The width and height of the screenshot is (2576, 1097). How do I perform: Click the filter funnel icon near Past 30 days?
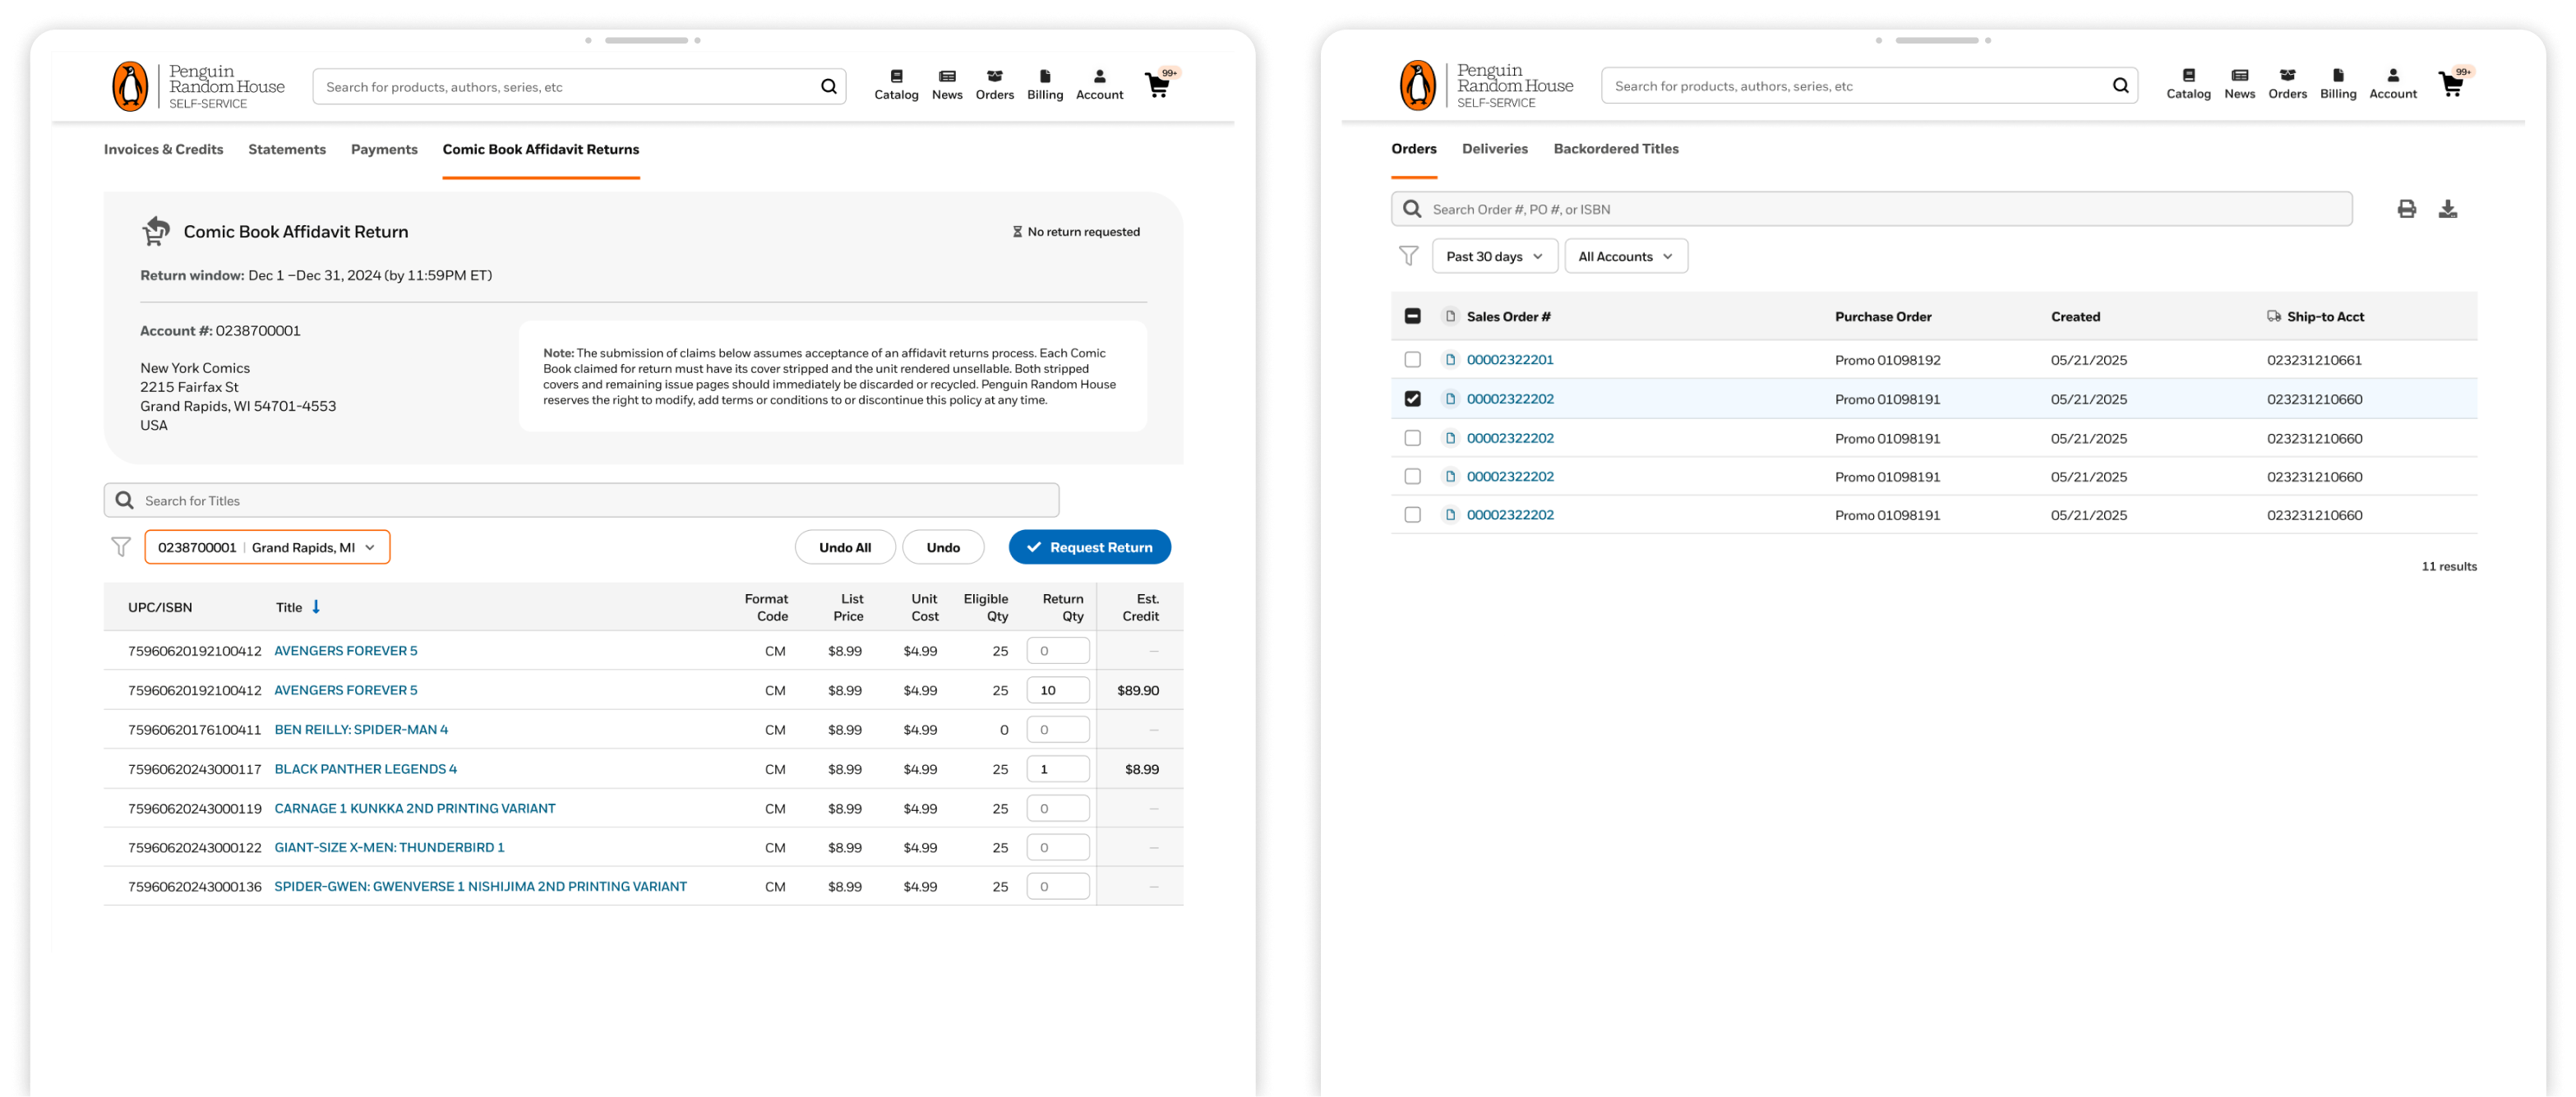click(x=1408, y=256)
